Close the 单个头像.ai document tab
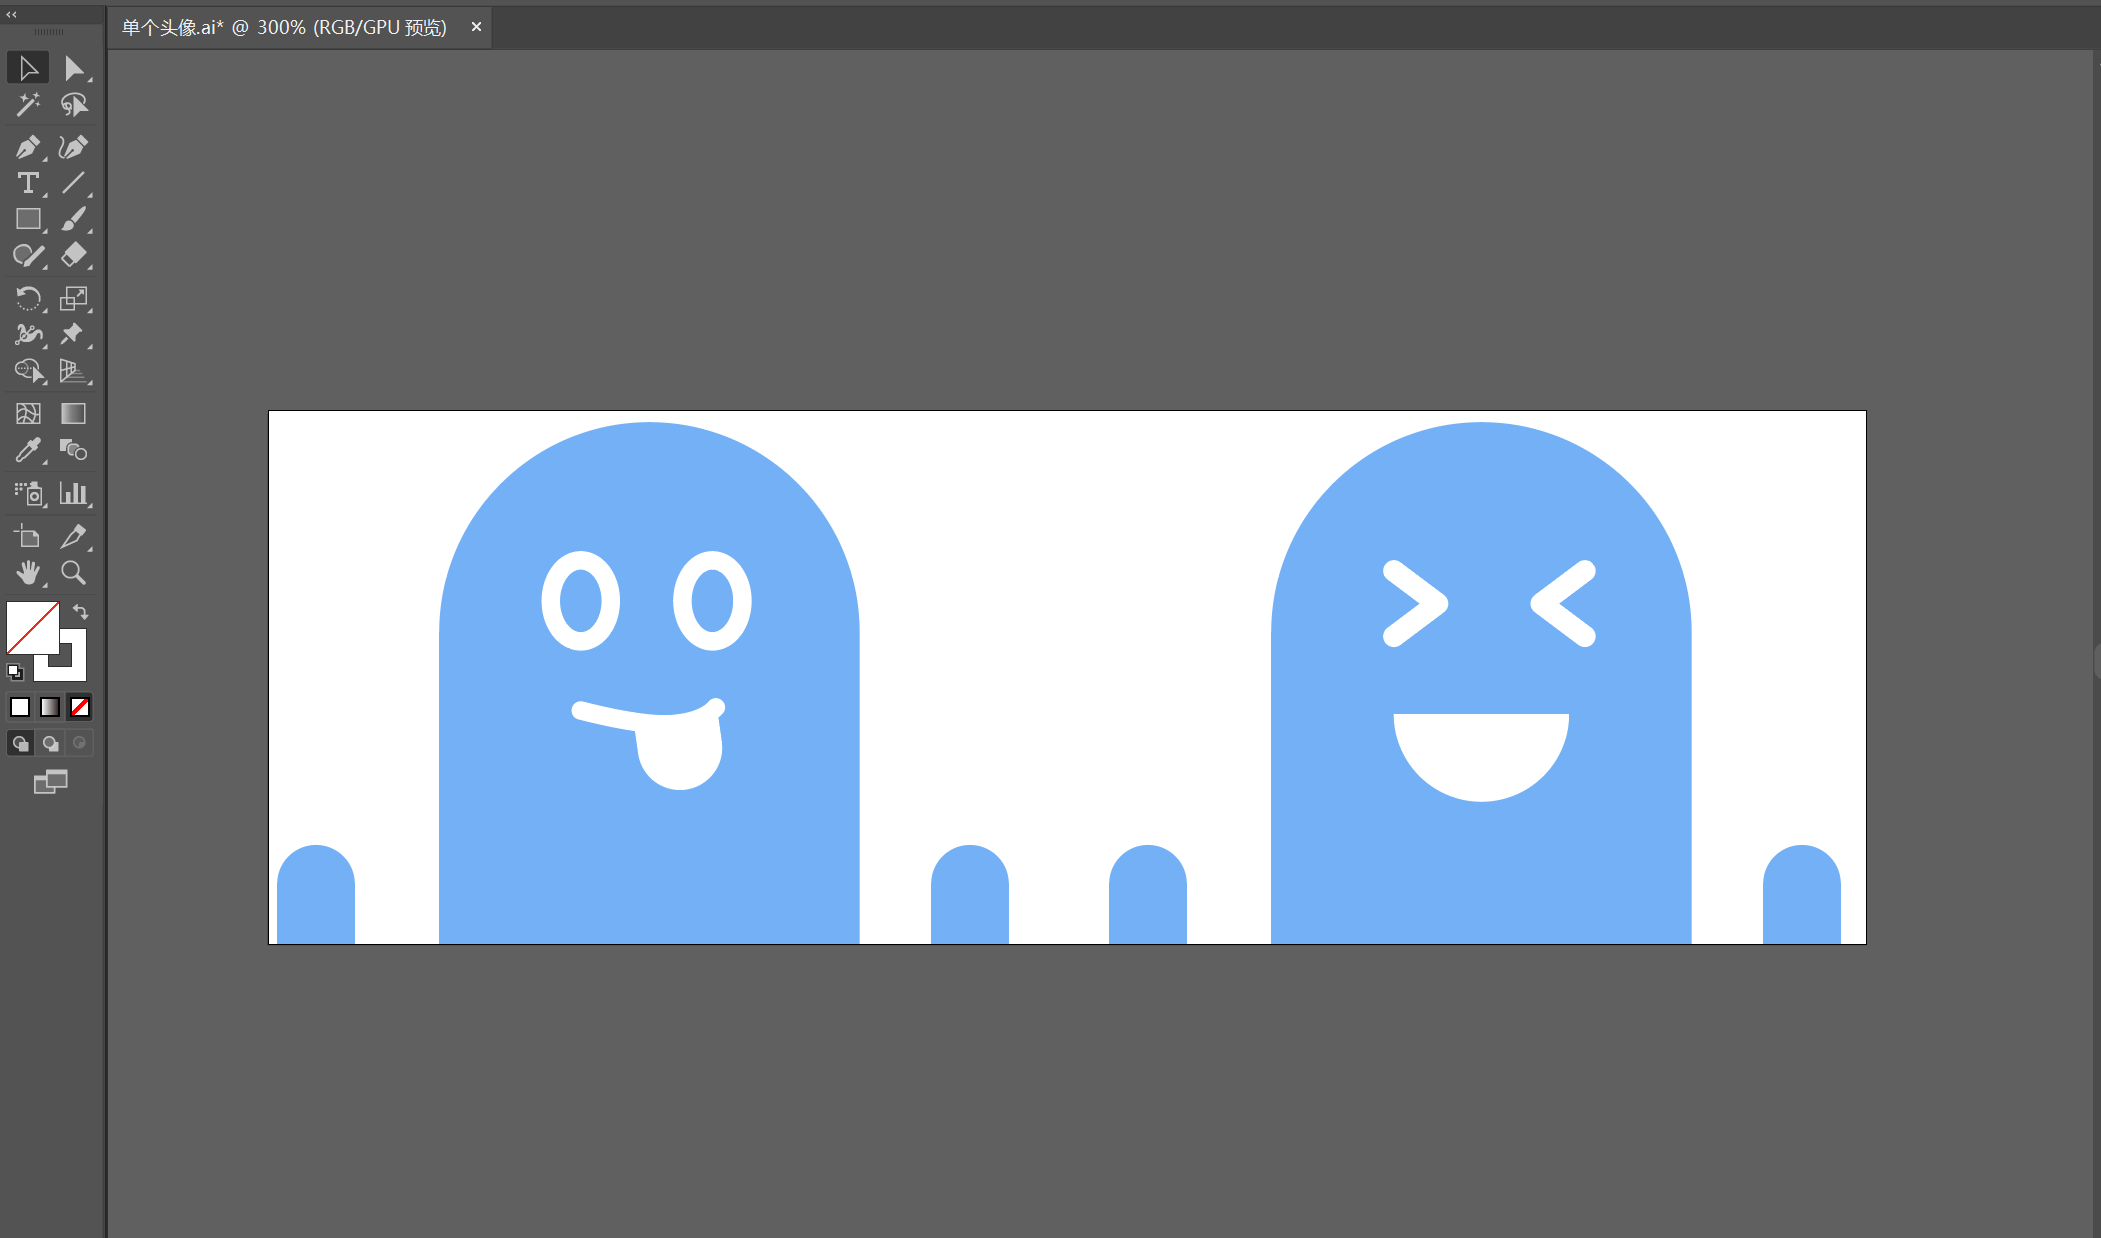Image resolution: width=2101 pixels, height=1238 pixels. pyautogui.click(x=476, y=27)
